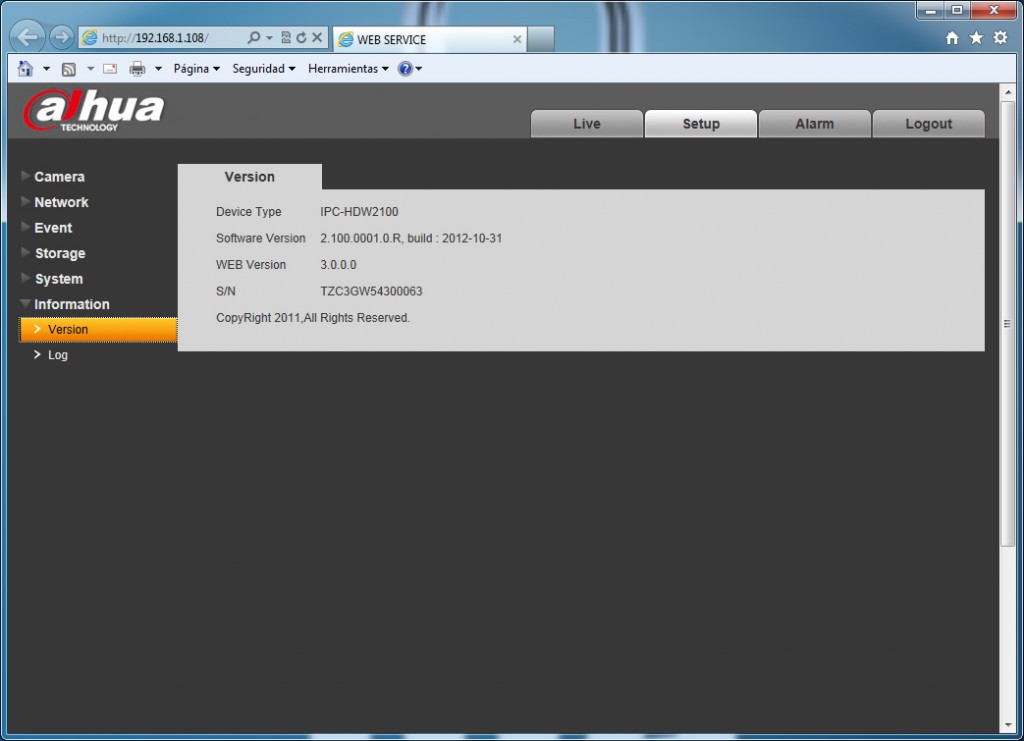Switch to the Live view tab

587,123
